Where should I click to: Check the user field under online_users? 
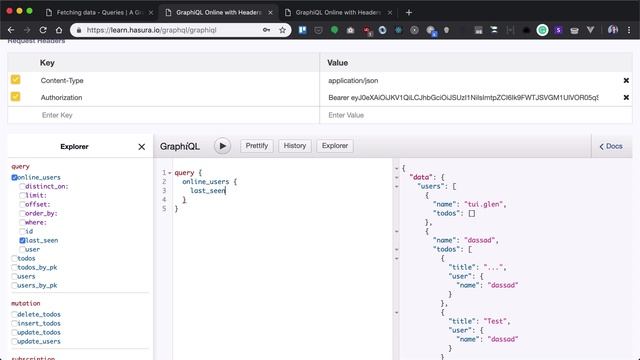point(22,249)
